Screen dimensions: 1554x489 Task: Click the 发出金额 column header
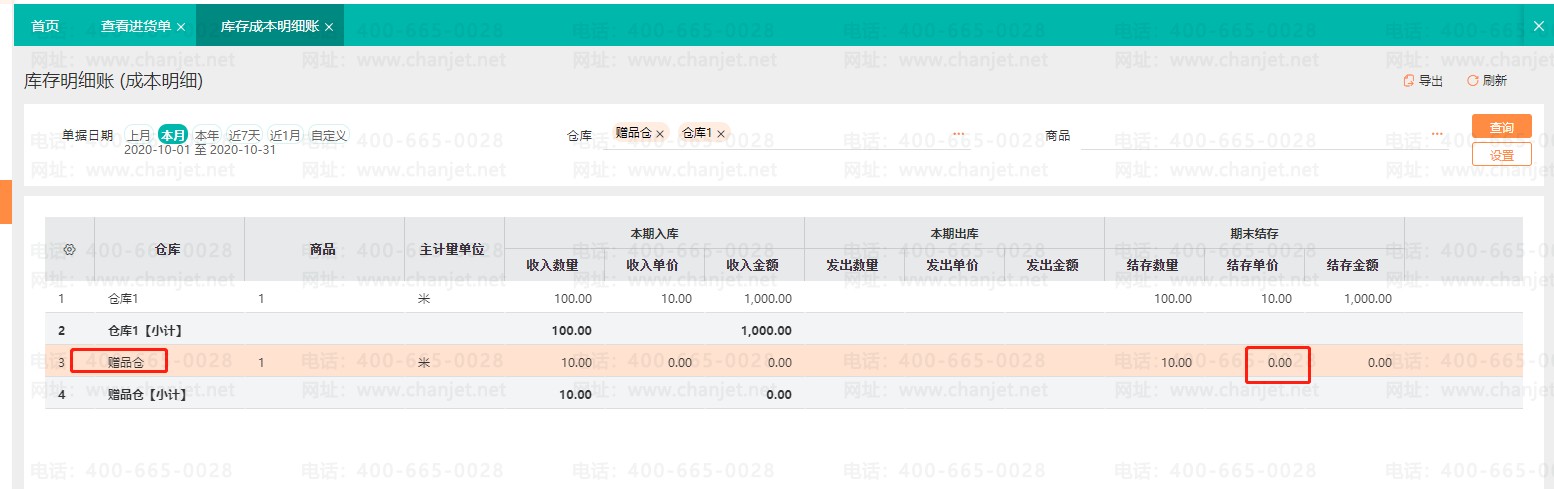tap(1054, 265)
